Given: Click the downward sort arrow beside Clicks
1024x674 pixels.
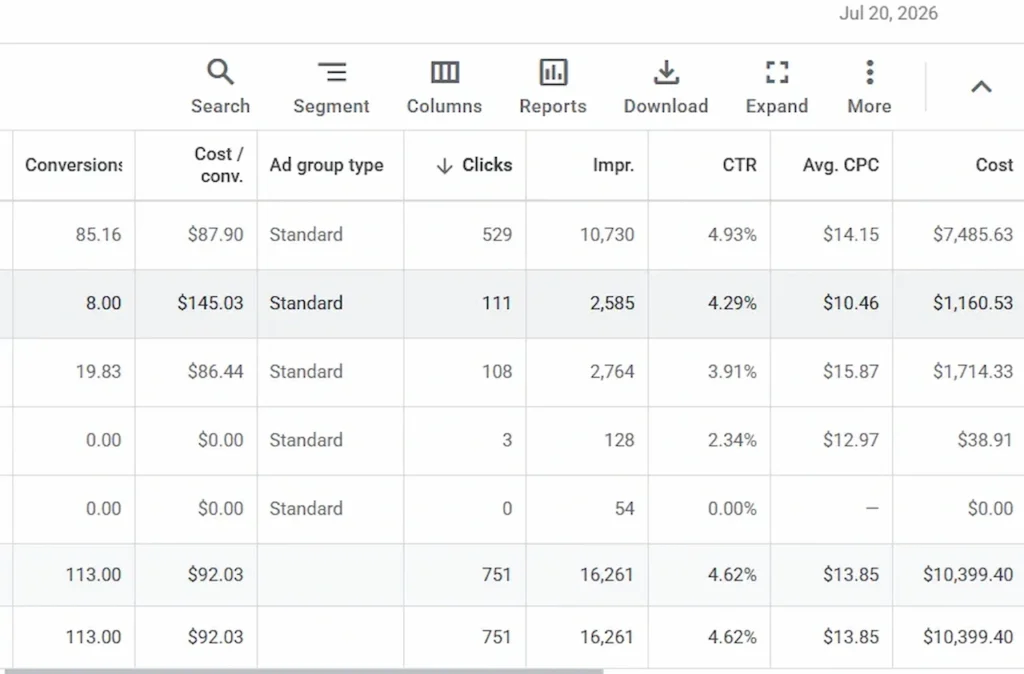Looking at the screenshot, I should click(x=444, y=166).
